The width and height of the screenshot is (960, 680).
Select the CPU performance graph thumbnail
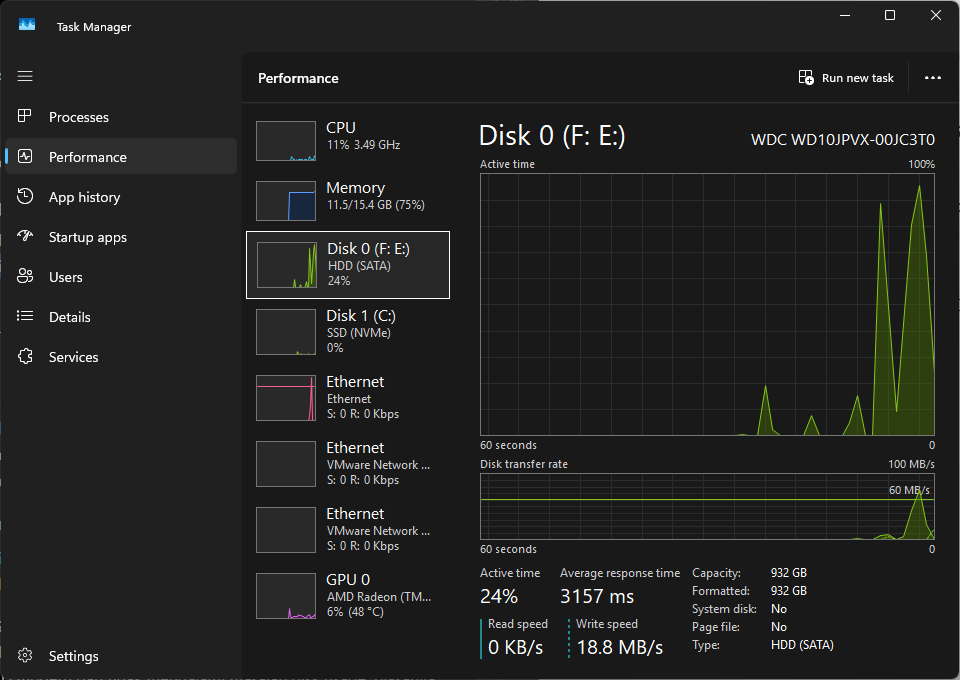pyautogui.click(x=286, y=141)
